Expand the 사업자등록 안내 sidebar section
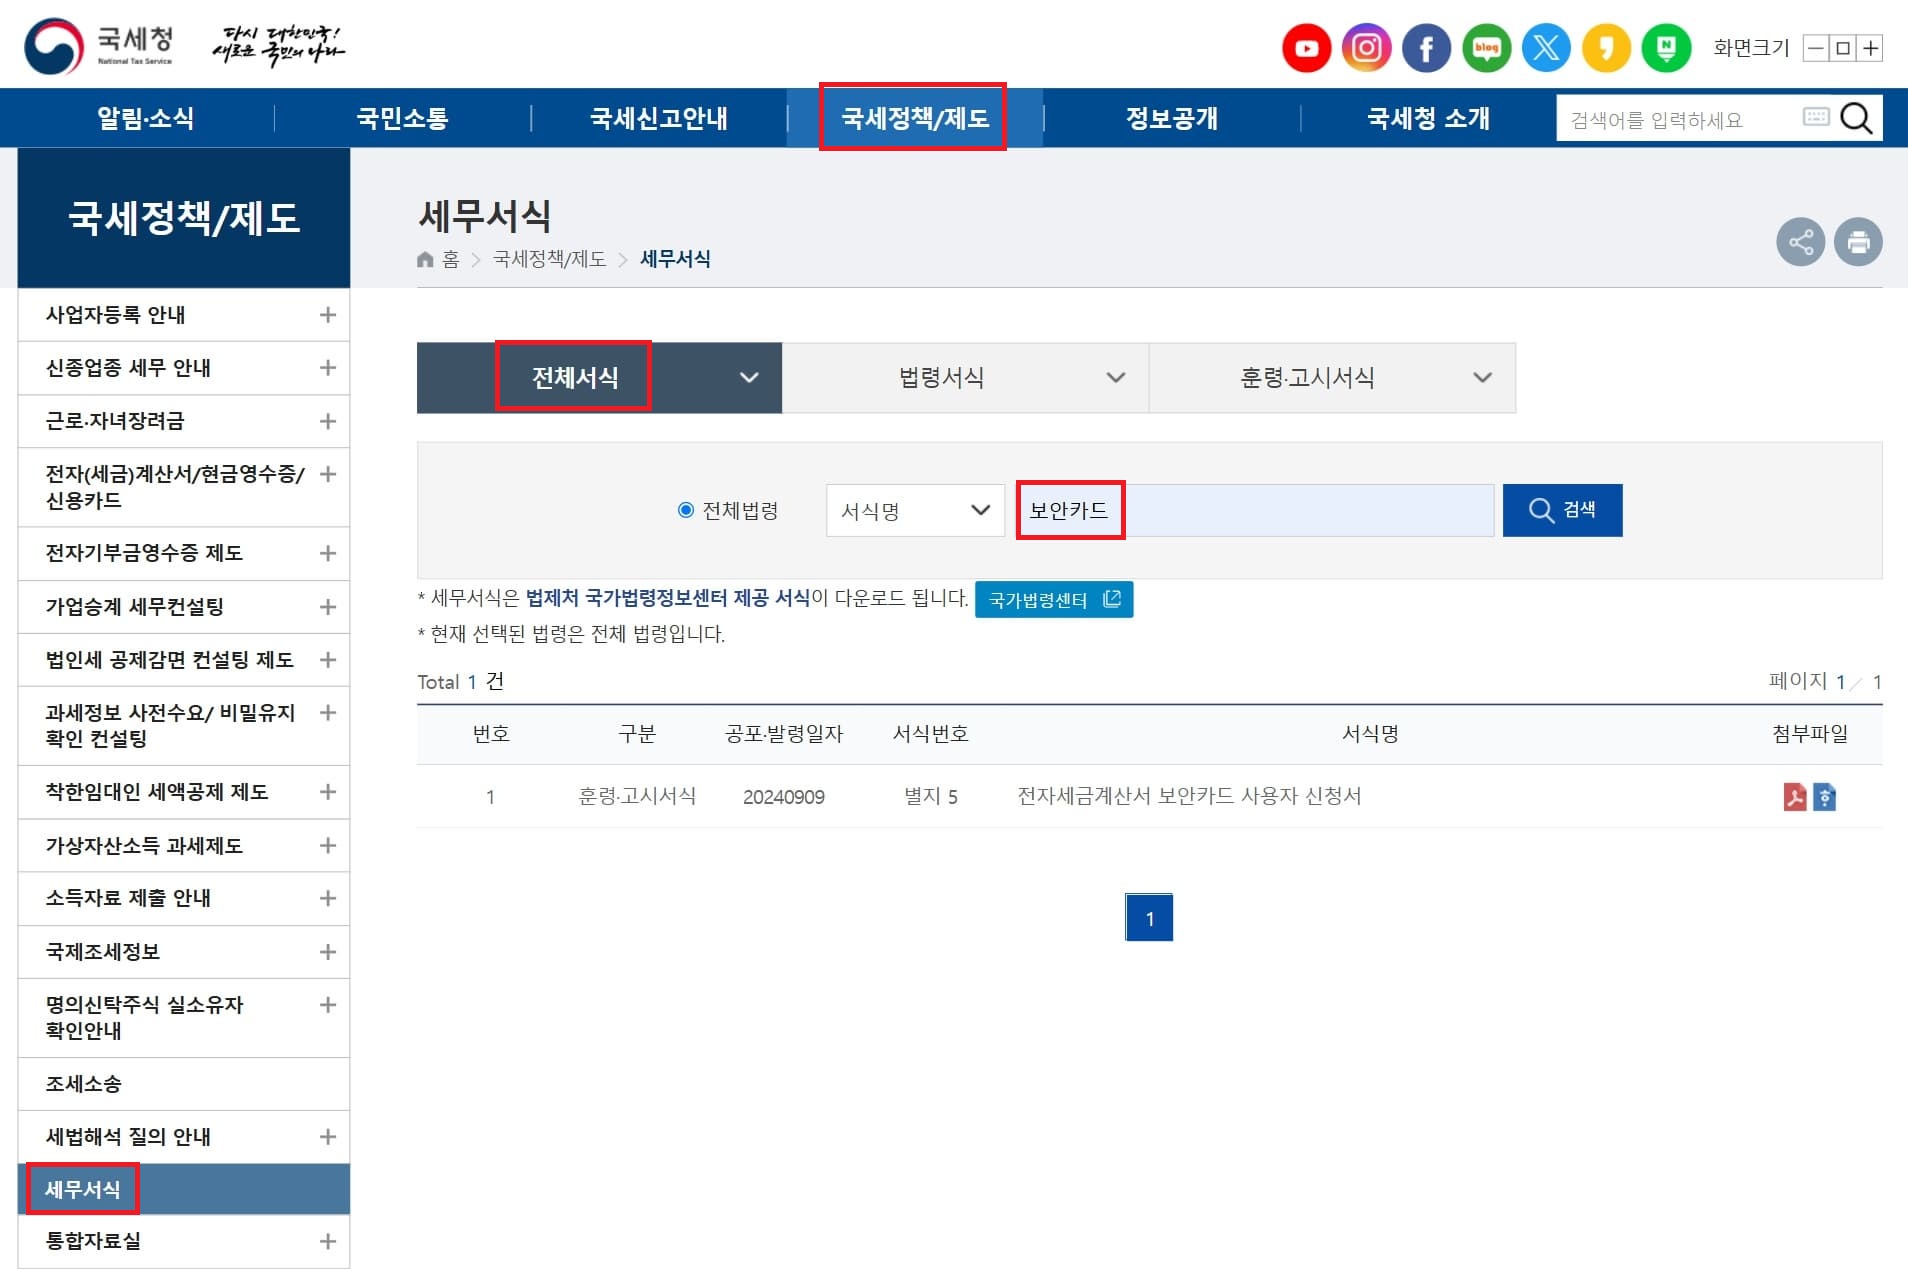 click(x=327, y=314)
